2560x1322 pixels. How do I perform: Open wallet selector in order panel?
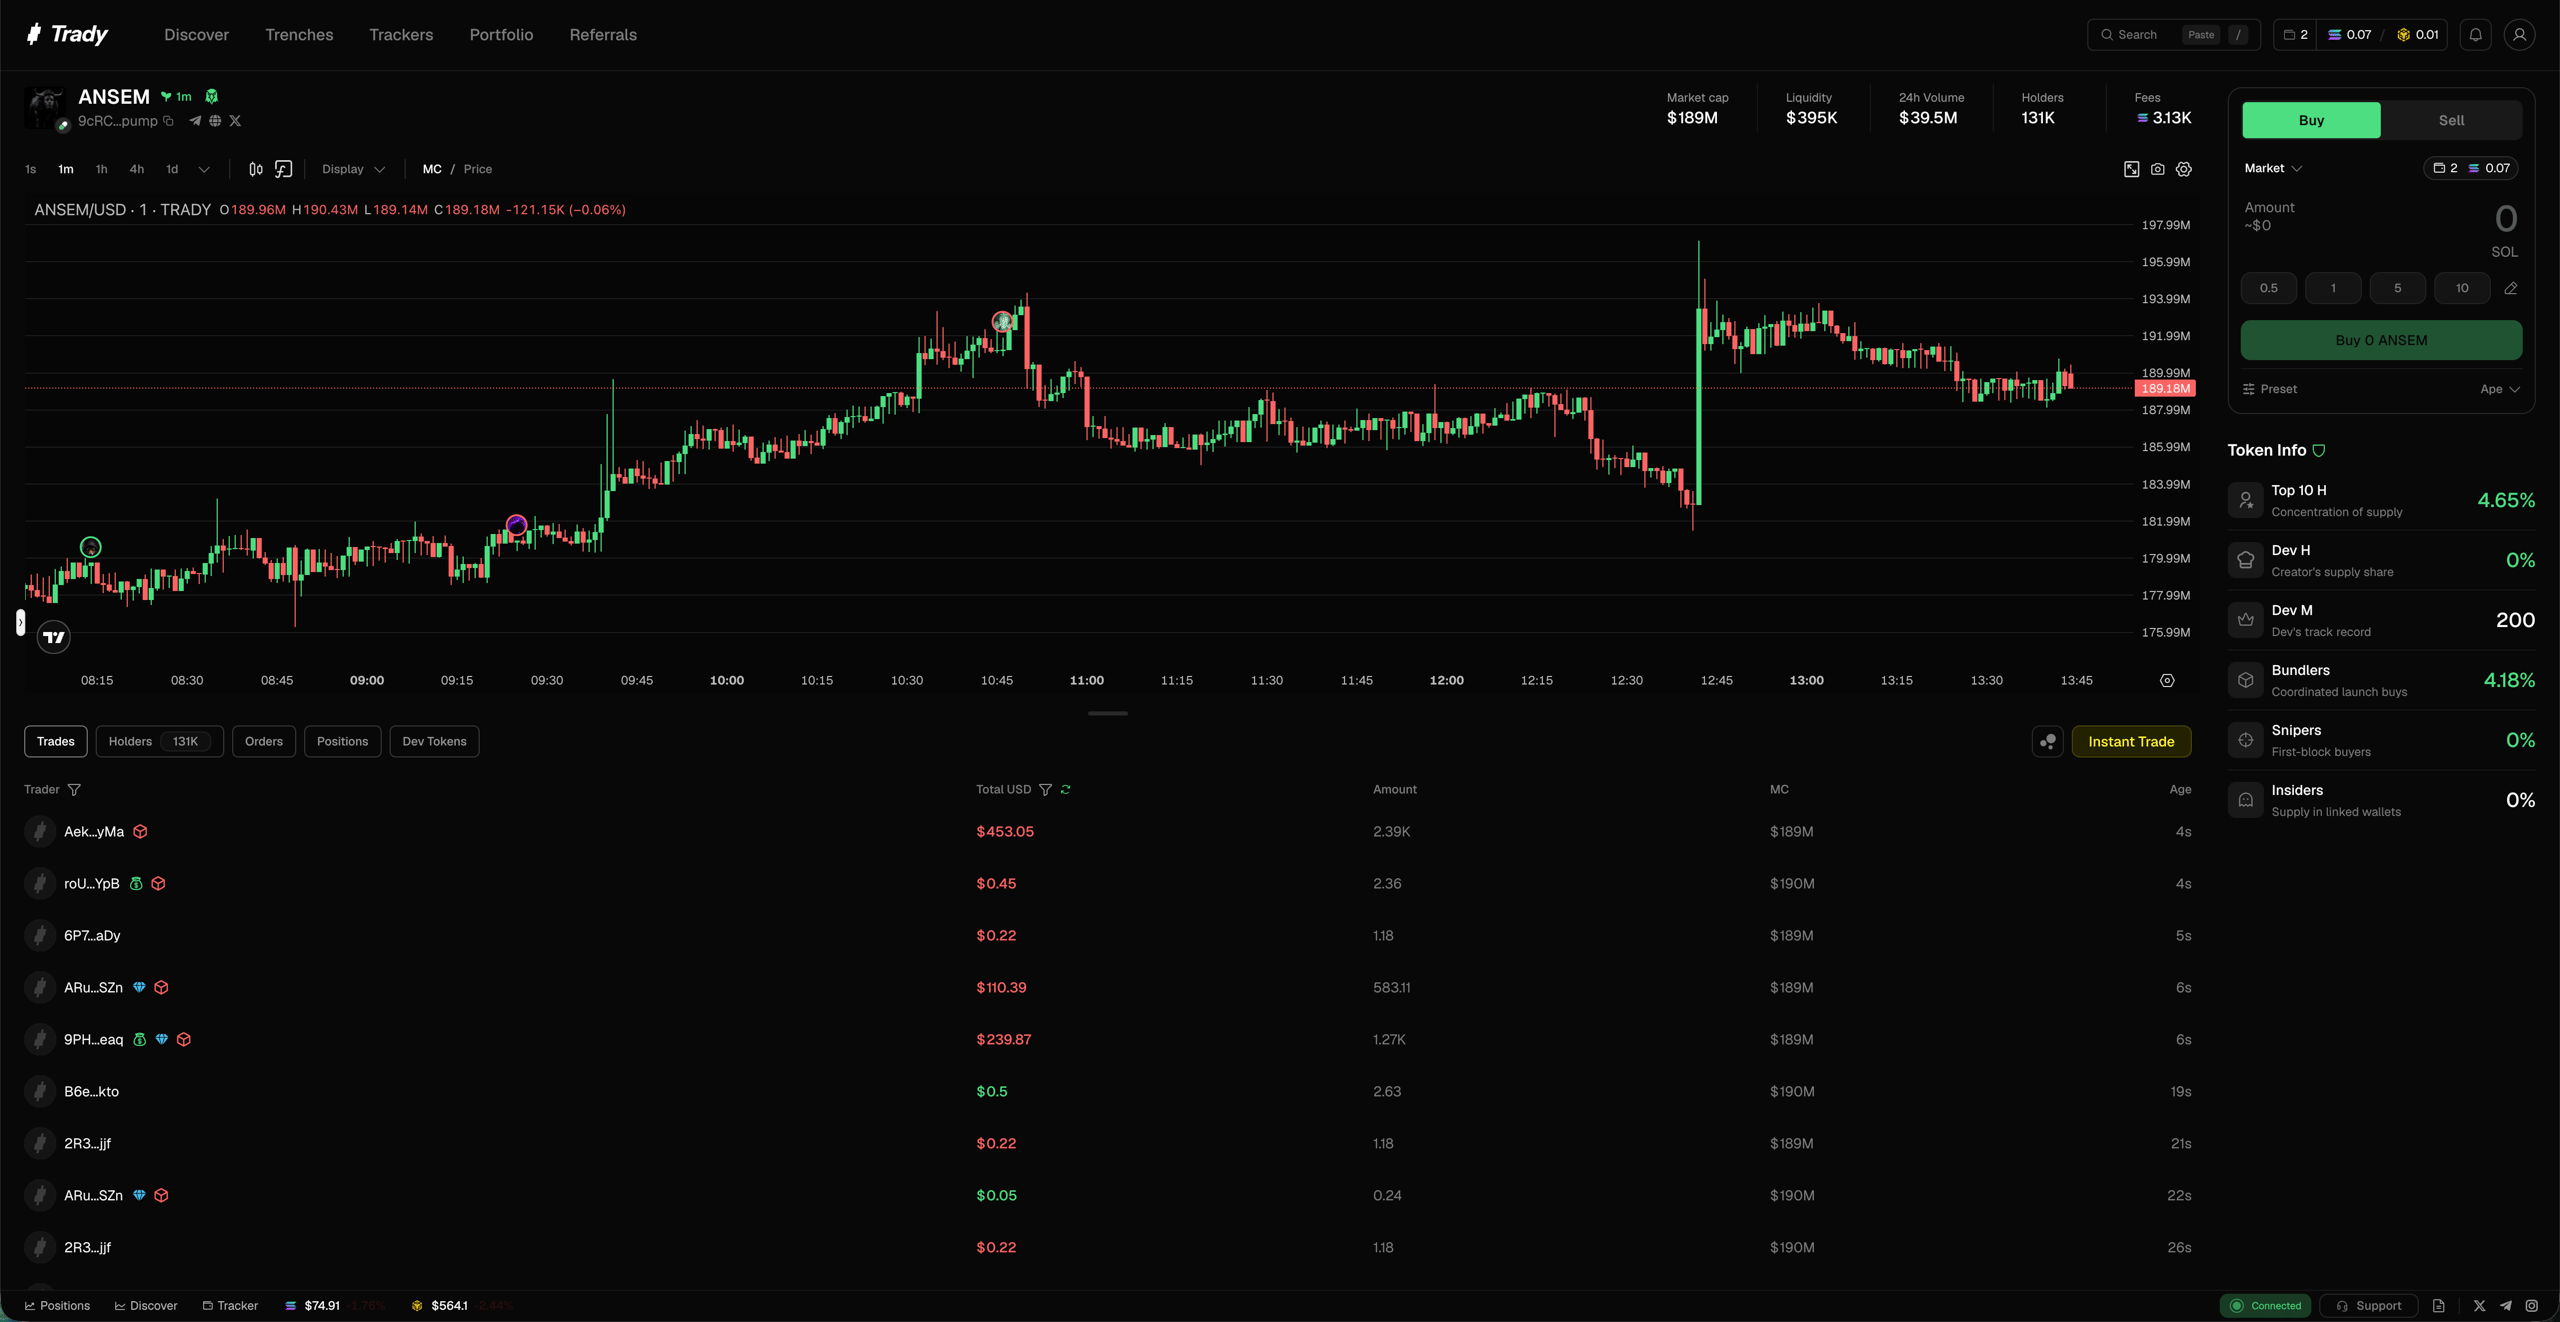(2470, 168)
